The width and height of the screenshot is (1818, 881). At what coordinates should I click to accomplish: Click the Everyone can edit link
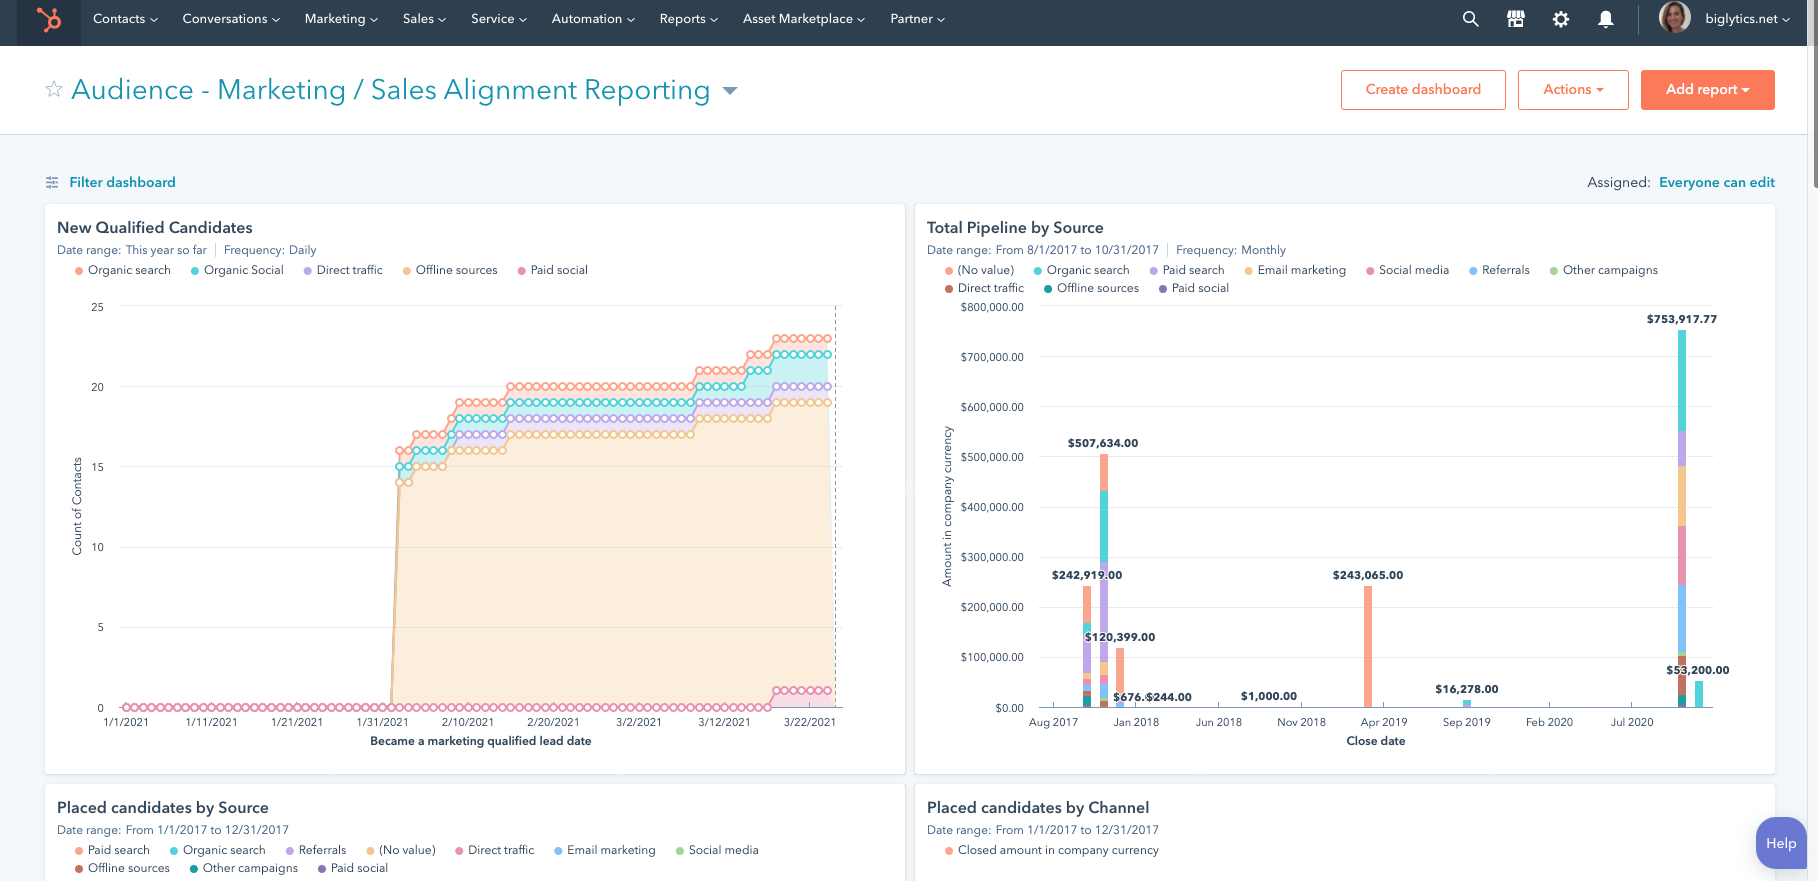[1716, 182]
